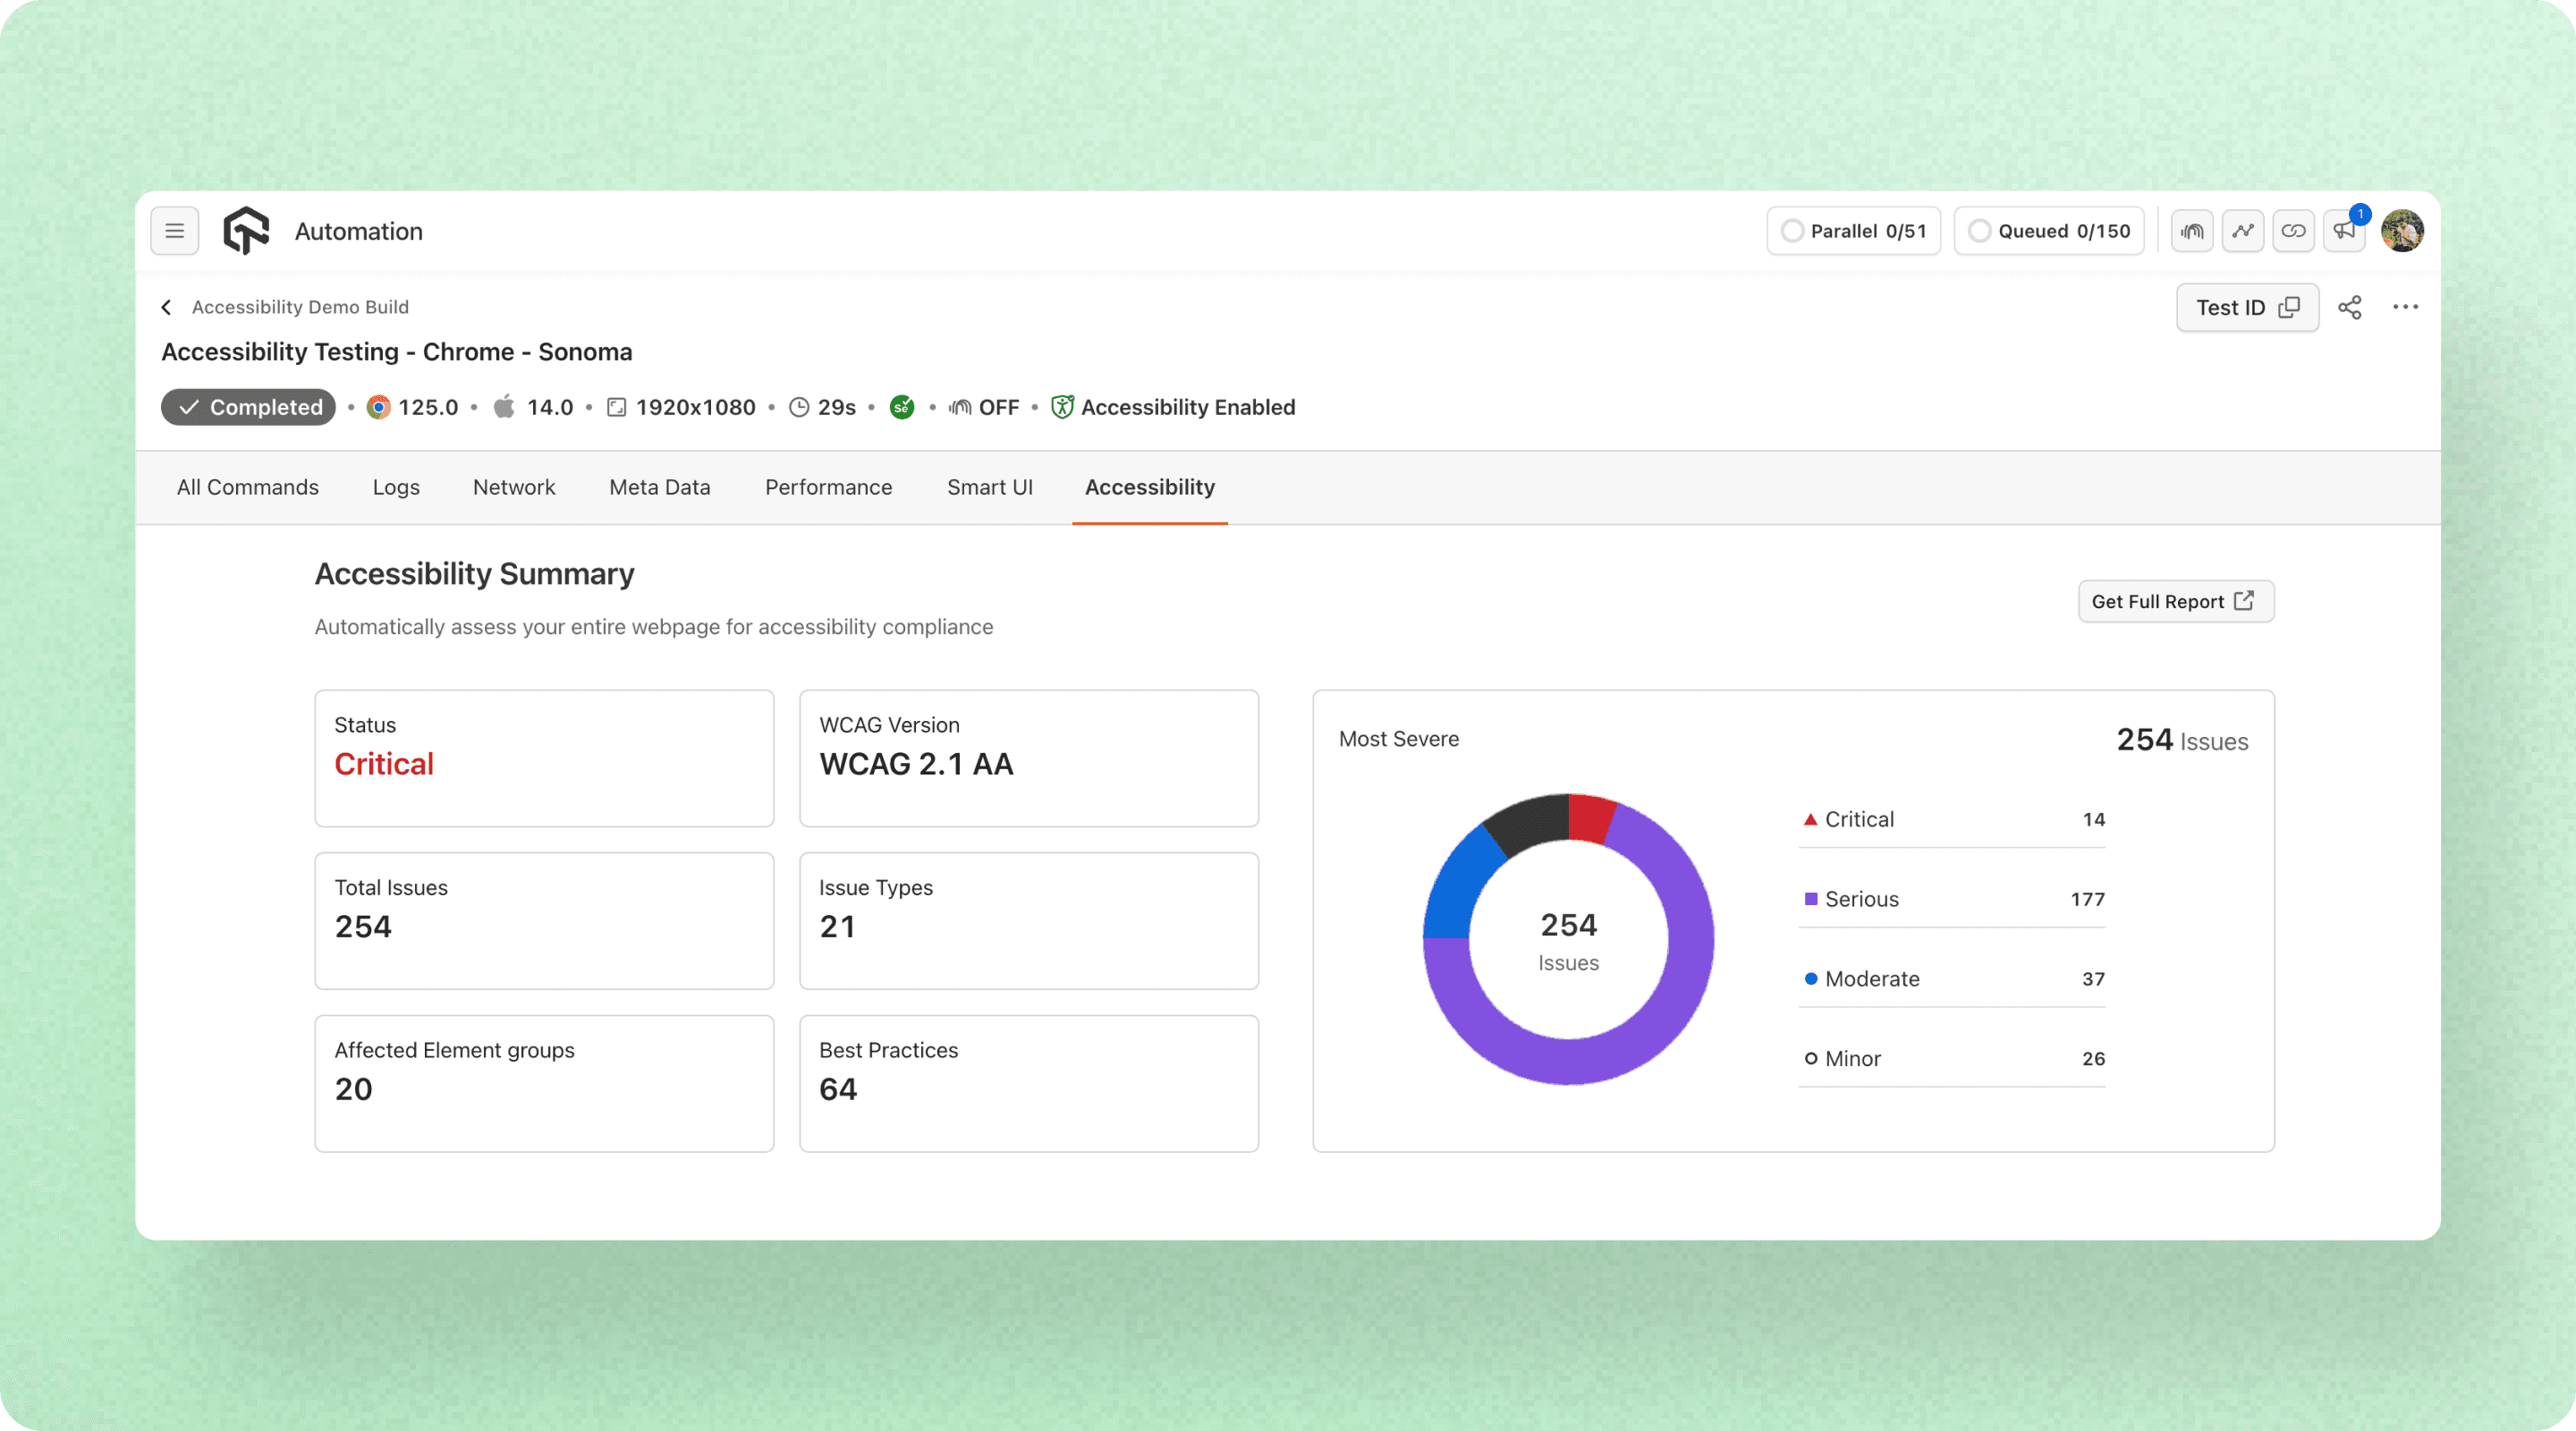The height and width of the screenshot is (1431, 2576).
Task: Click the tunnel OFF status indicator
Action: click(984, 407)
